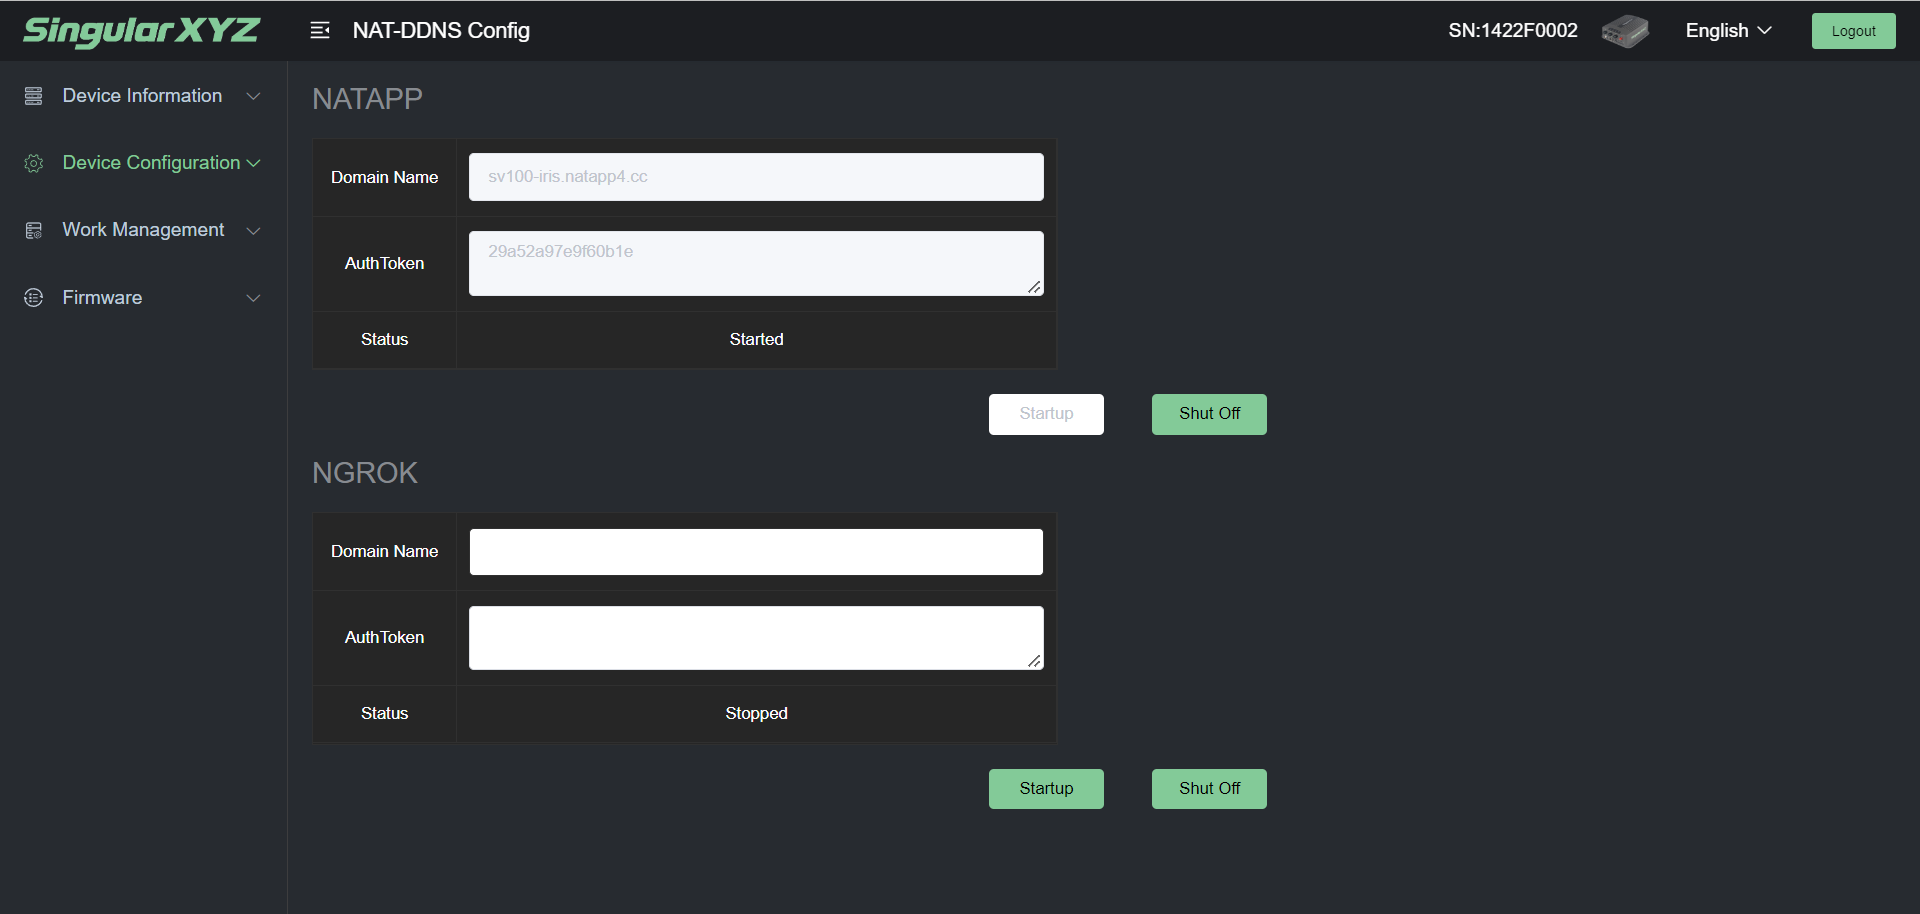This screenshot has width=1920, height=914.
Task: Click the NAT-DDNS Config page title
Action: [441, 31]
